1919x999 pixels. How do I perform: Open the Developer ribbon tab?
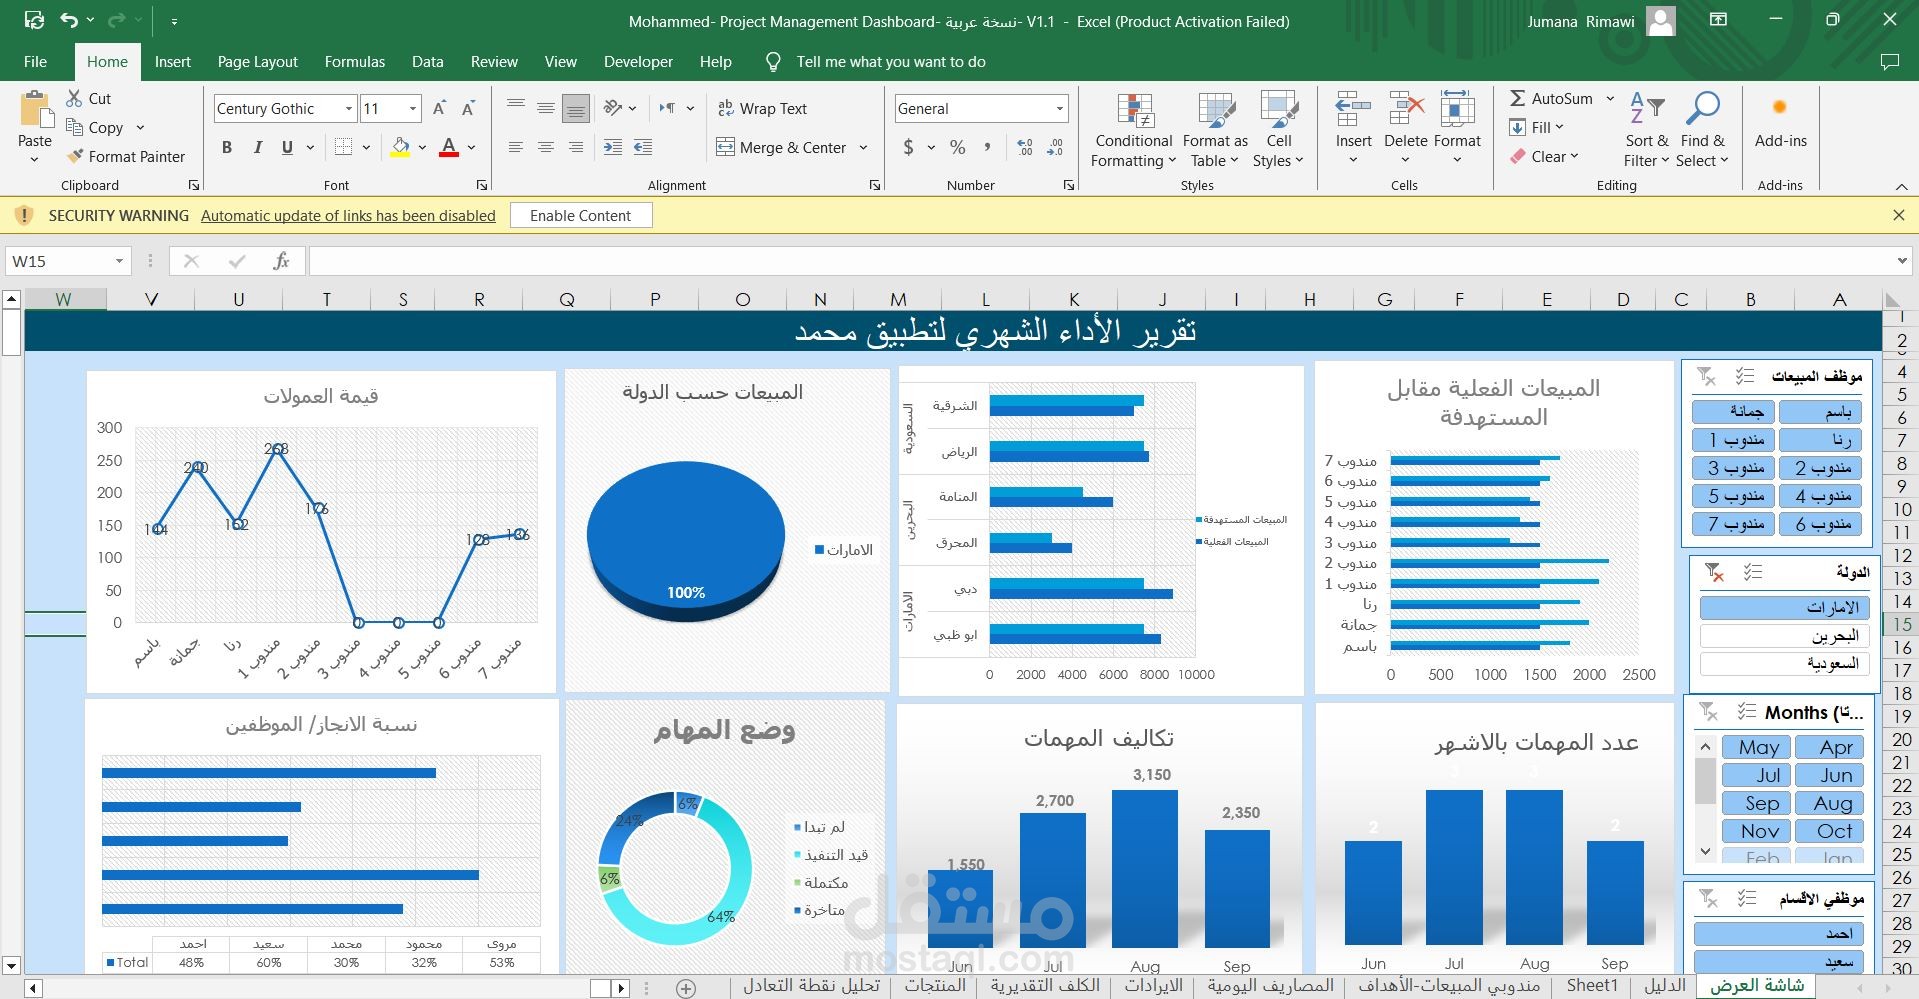(x=638, y=61)
